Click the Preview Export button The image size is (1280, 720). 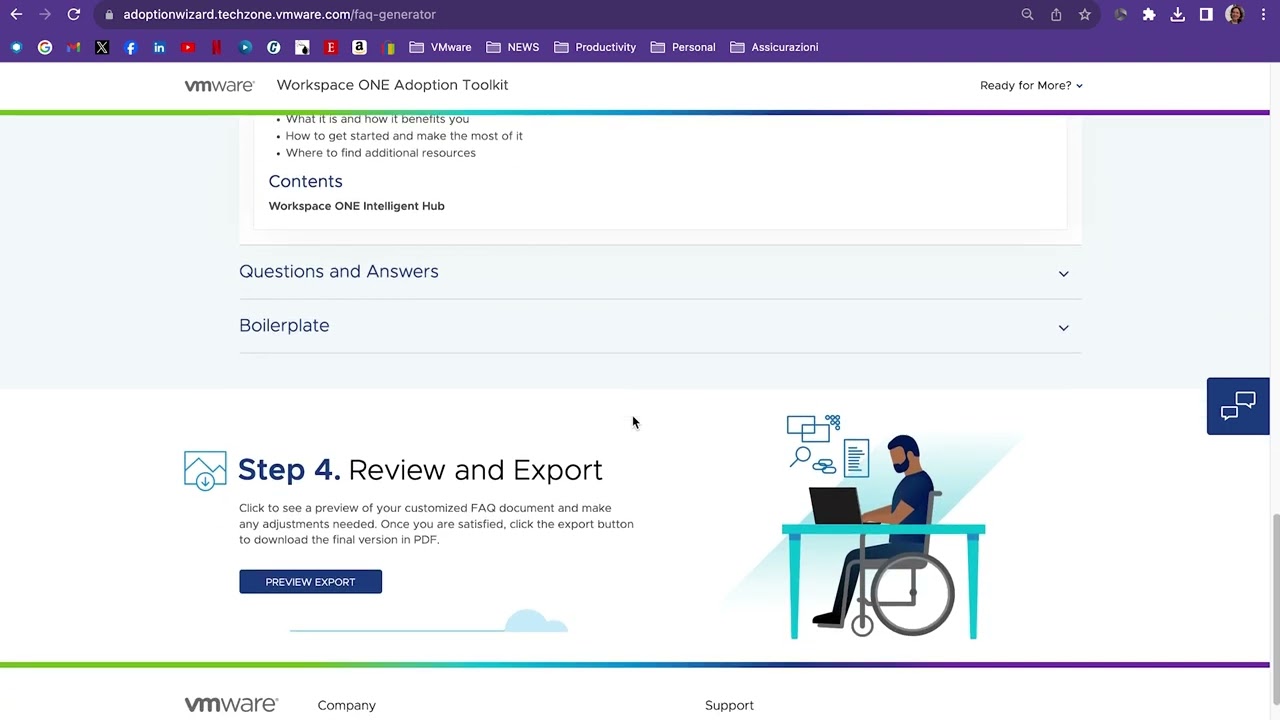310,582
